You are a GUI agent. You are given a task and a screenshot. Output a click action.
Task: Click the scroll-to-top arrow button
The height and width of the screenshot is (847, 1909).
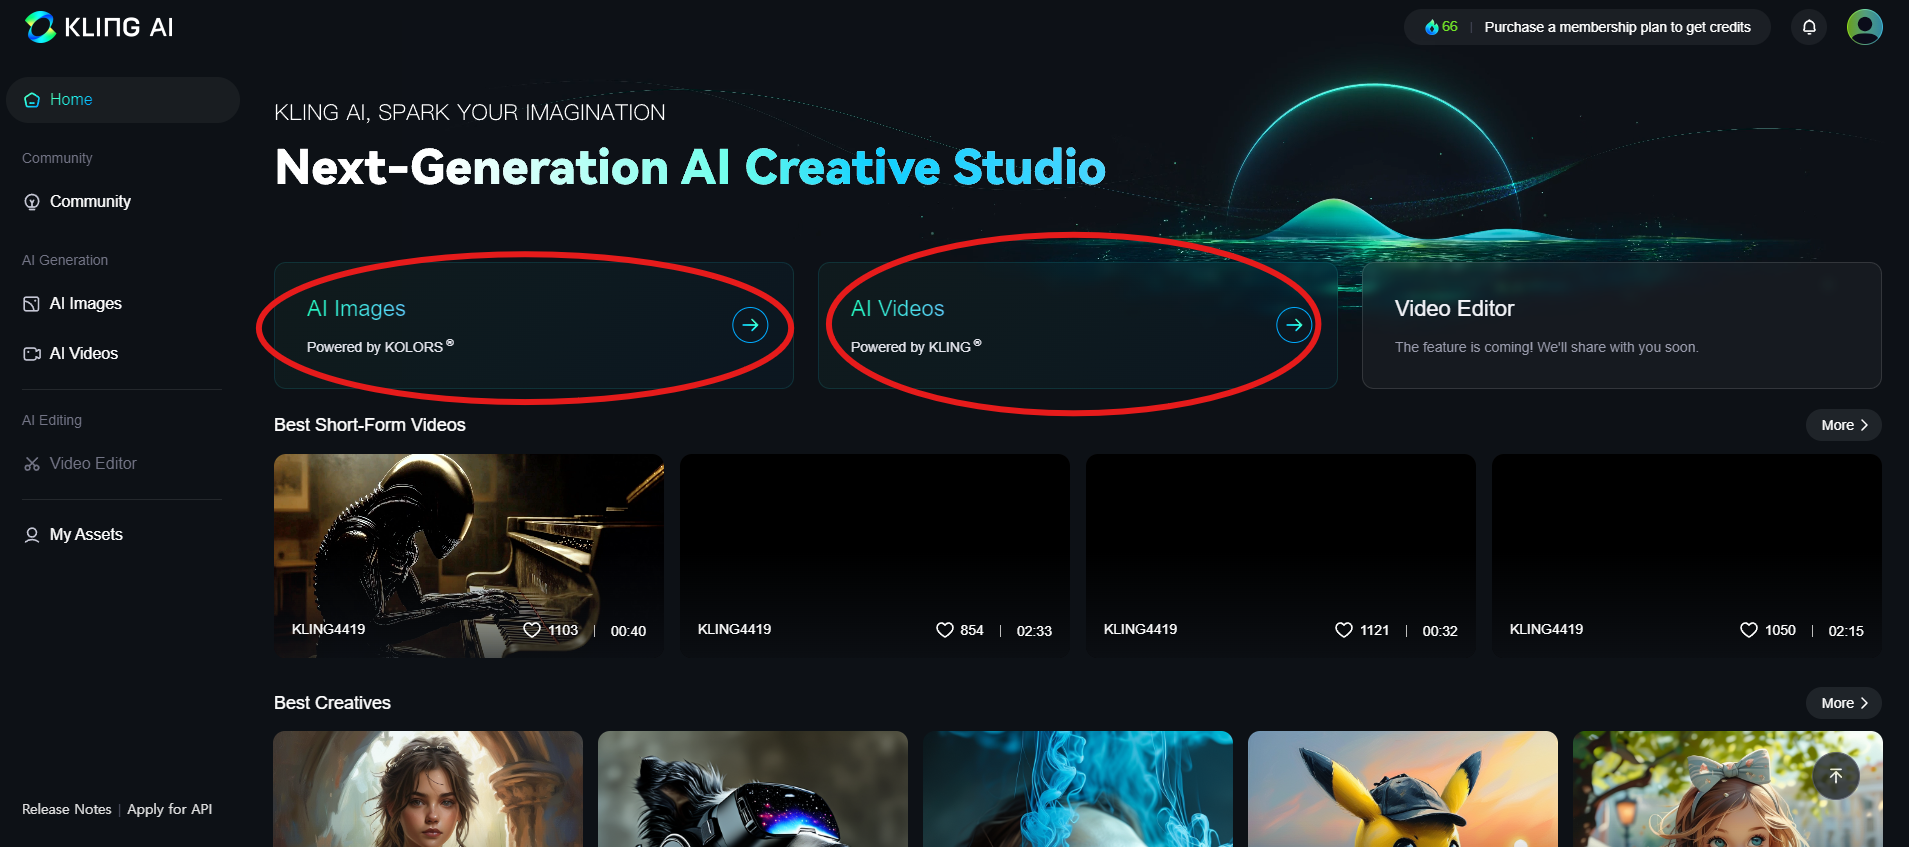tap(1836, 776)
